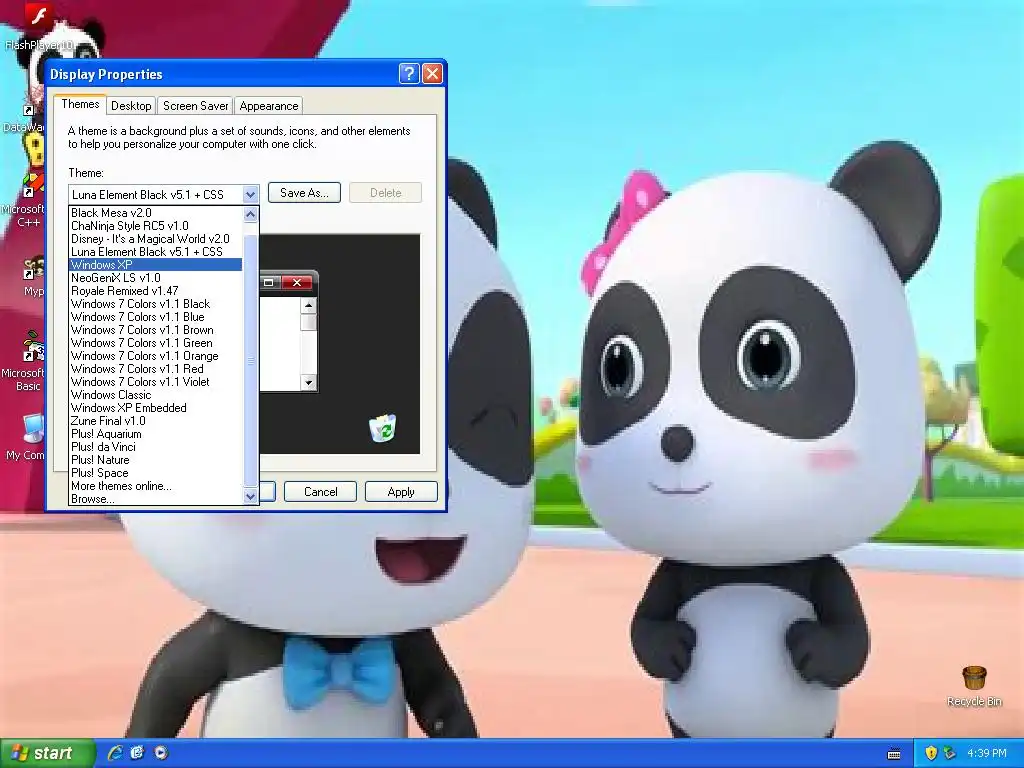
Task: Choose the Windows XP Embedded theme
Action: click(x=155, y=409)
